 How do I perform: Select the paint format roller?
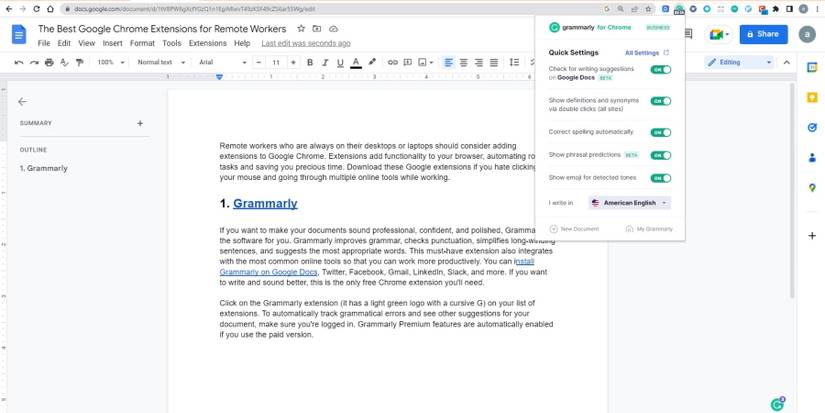click(79, 63)
